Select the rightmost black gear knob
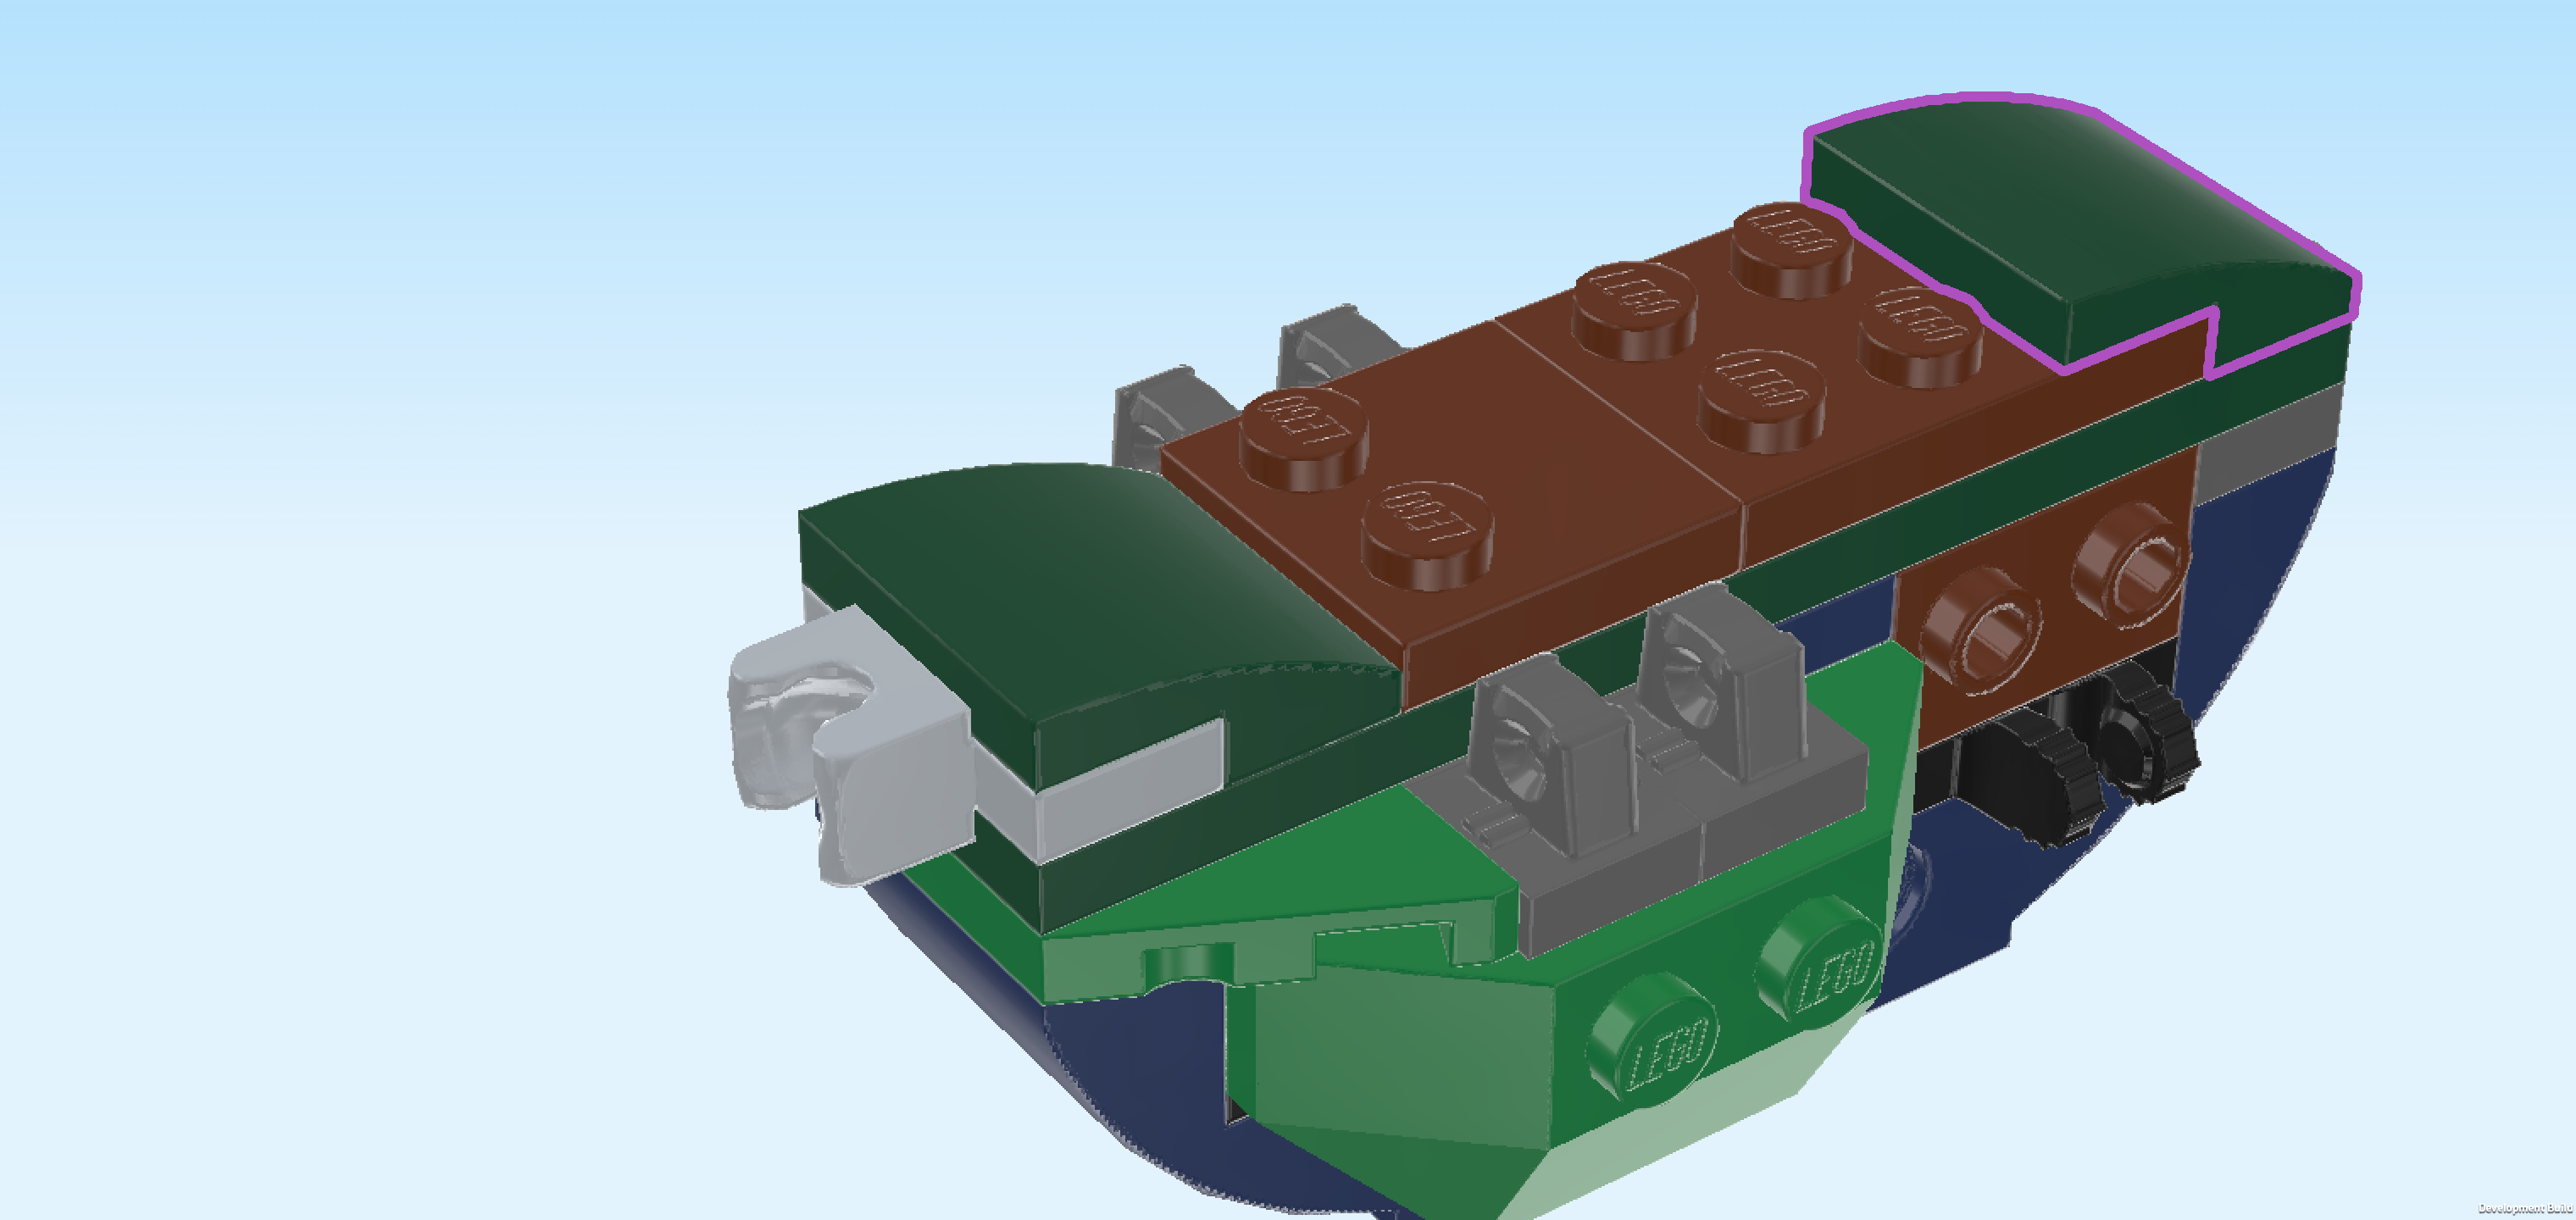 (2150, 735)
